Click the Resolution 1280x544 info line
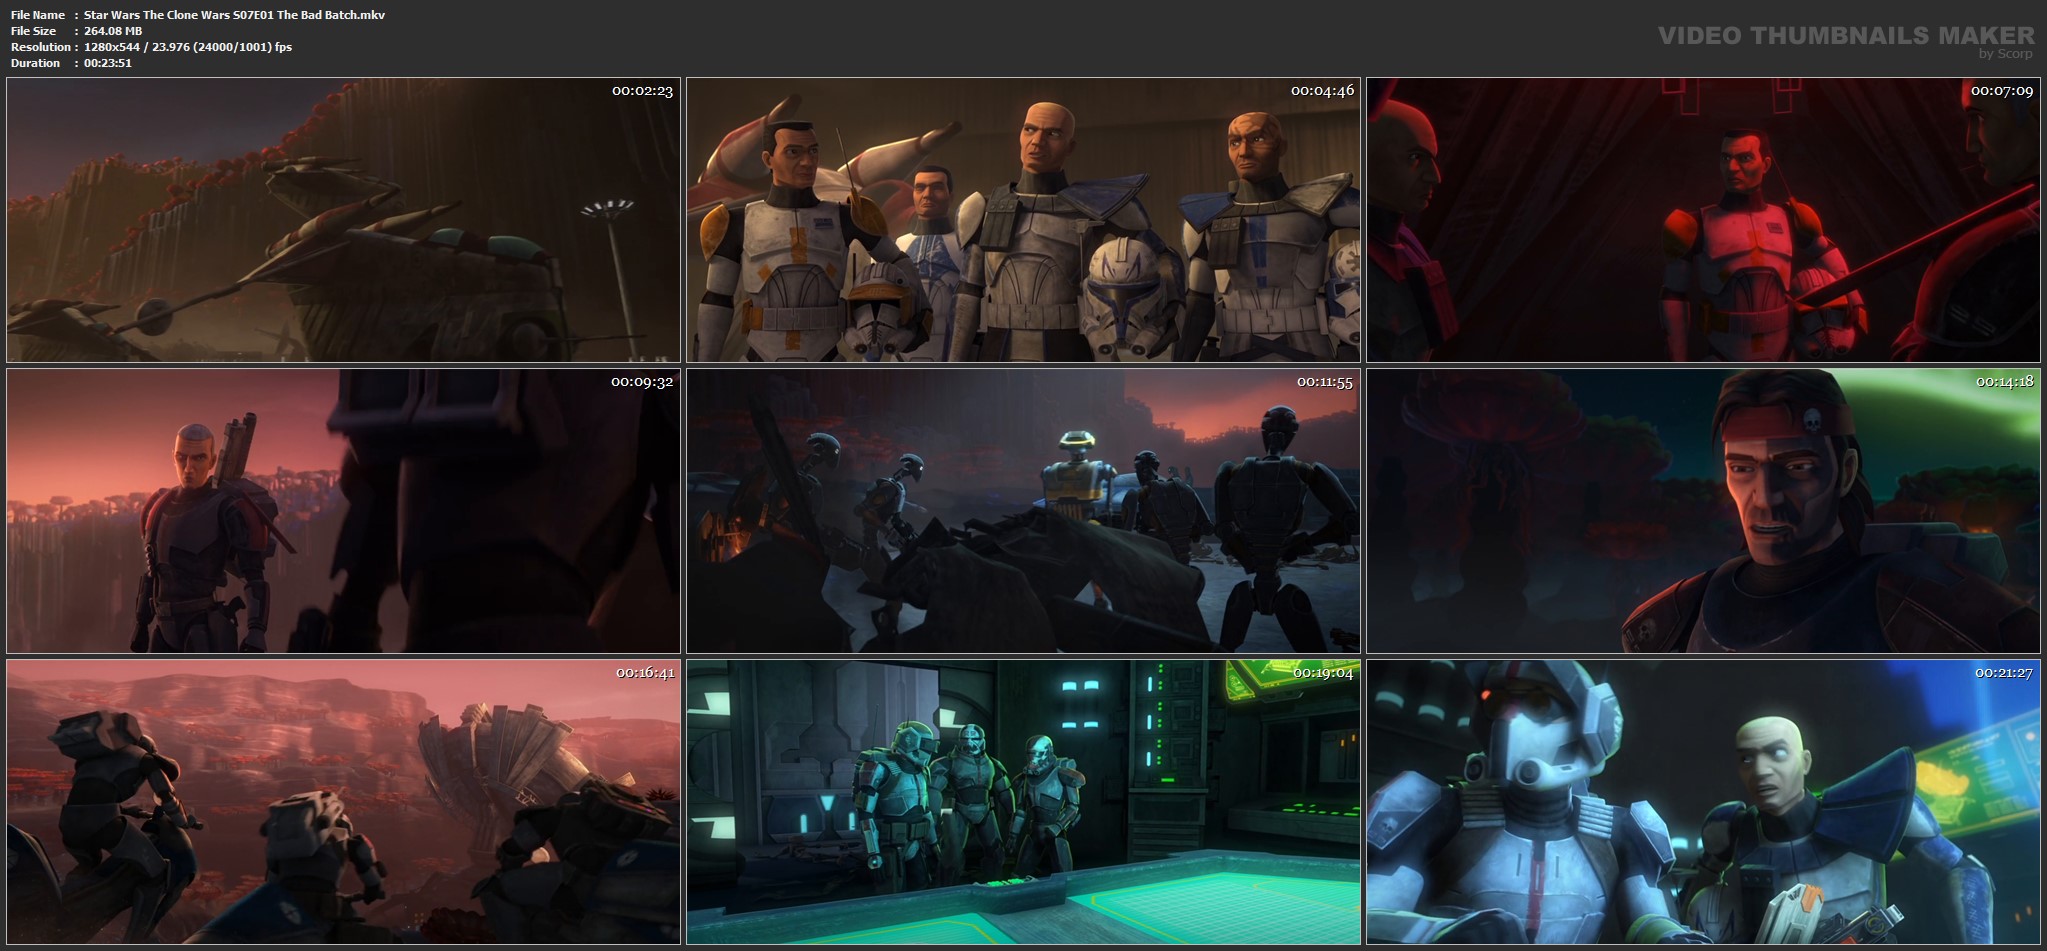 (151, 47)
